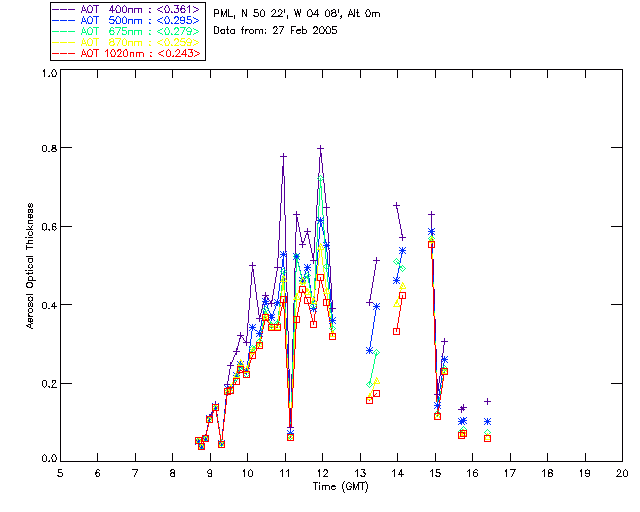This screenshot has width=640, height=512.
Task: Click the AOT 400nm legend entry
Action: point(128,9)
